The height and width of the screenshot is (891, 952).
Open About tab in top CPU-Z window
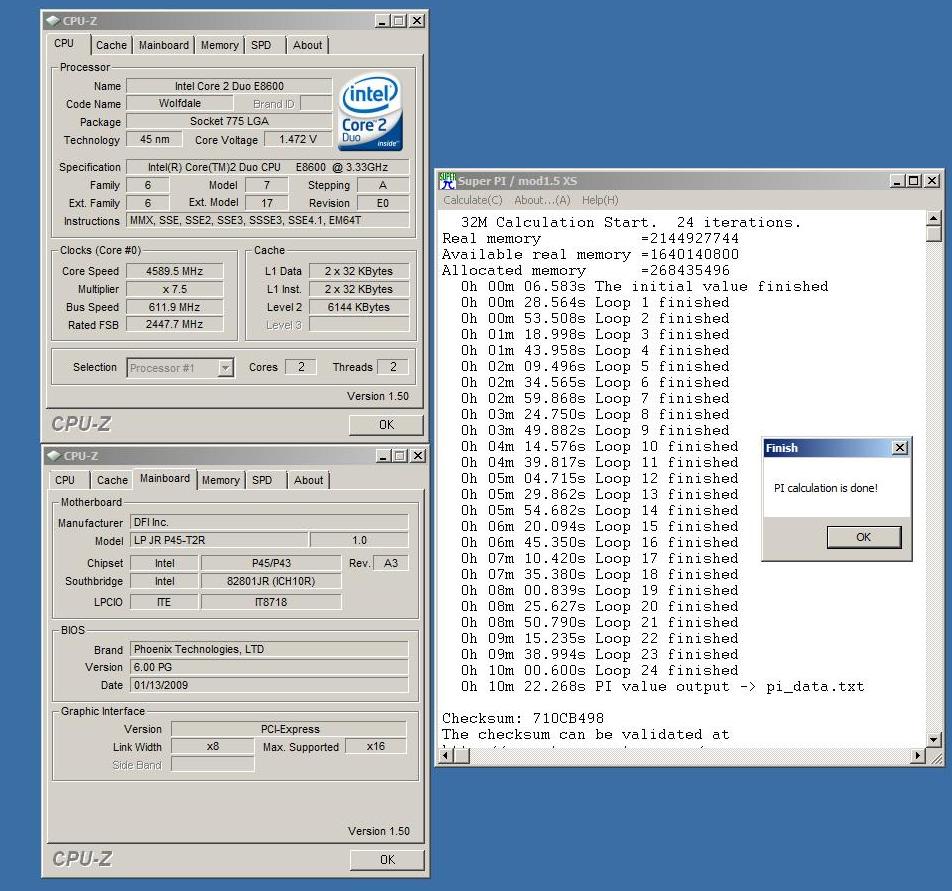click(308, 45)
